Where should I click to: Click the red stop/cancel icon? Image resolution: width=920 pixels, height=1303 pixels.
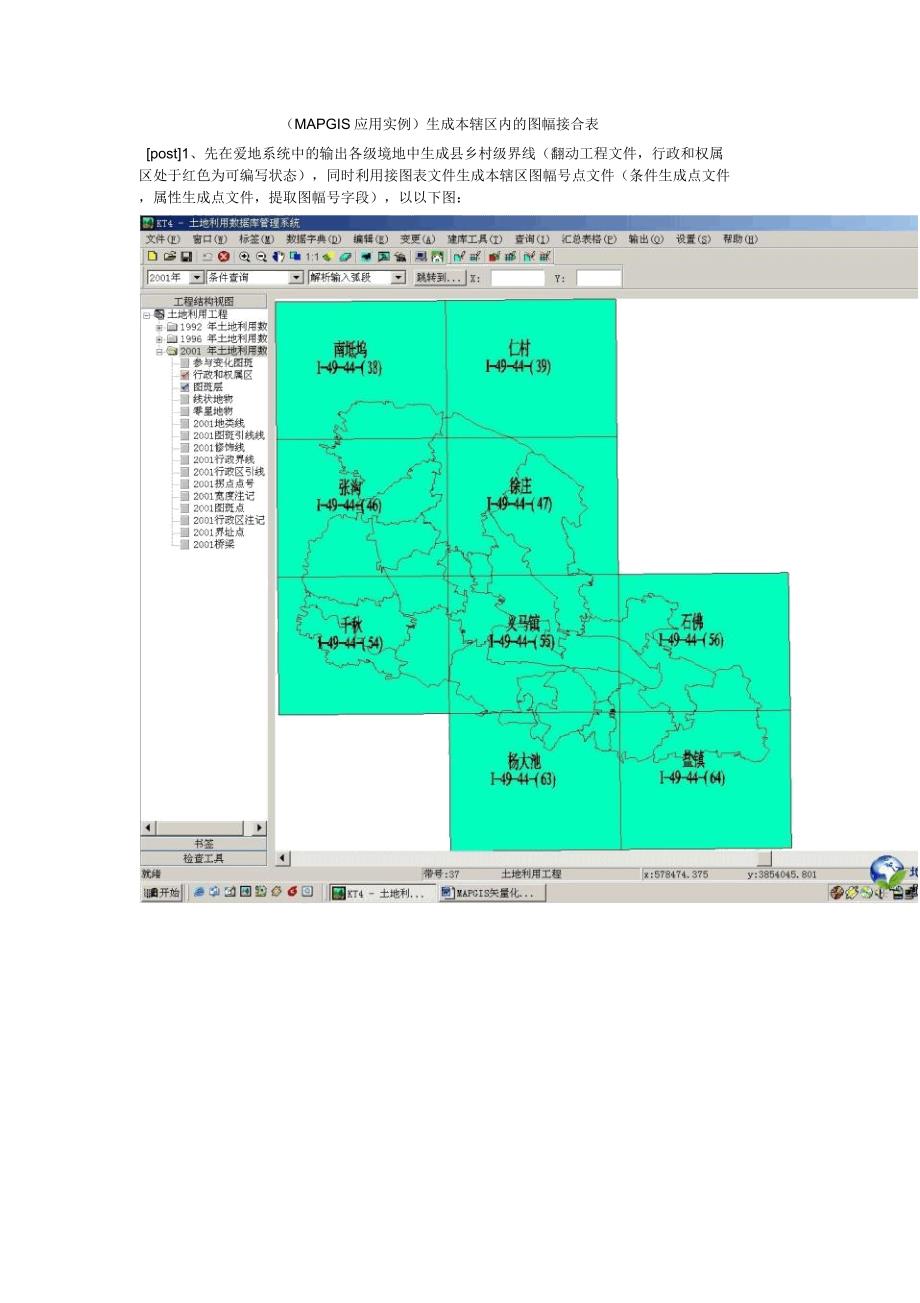point(224,257)
